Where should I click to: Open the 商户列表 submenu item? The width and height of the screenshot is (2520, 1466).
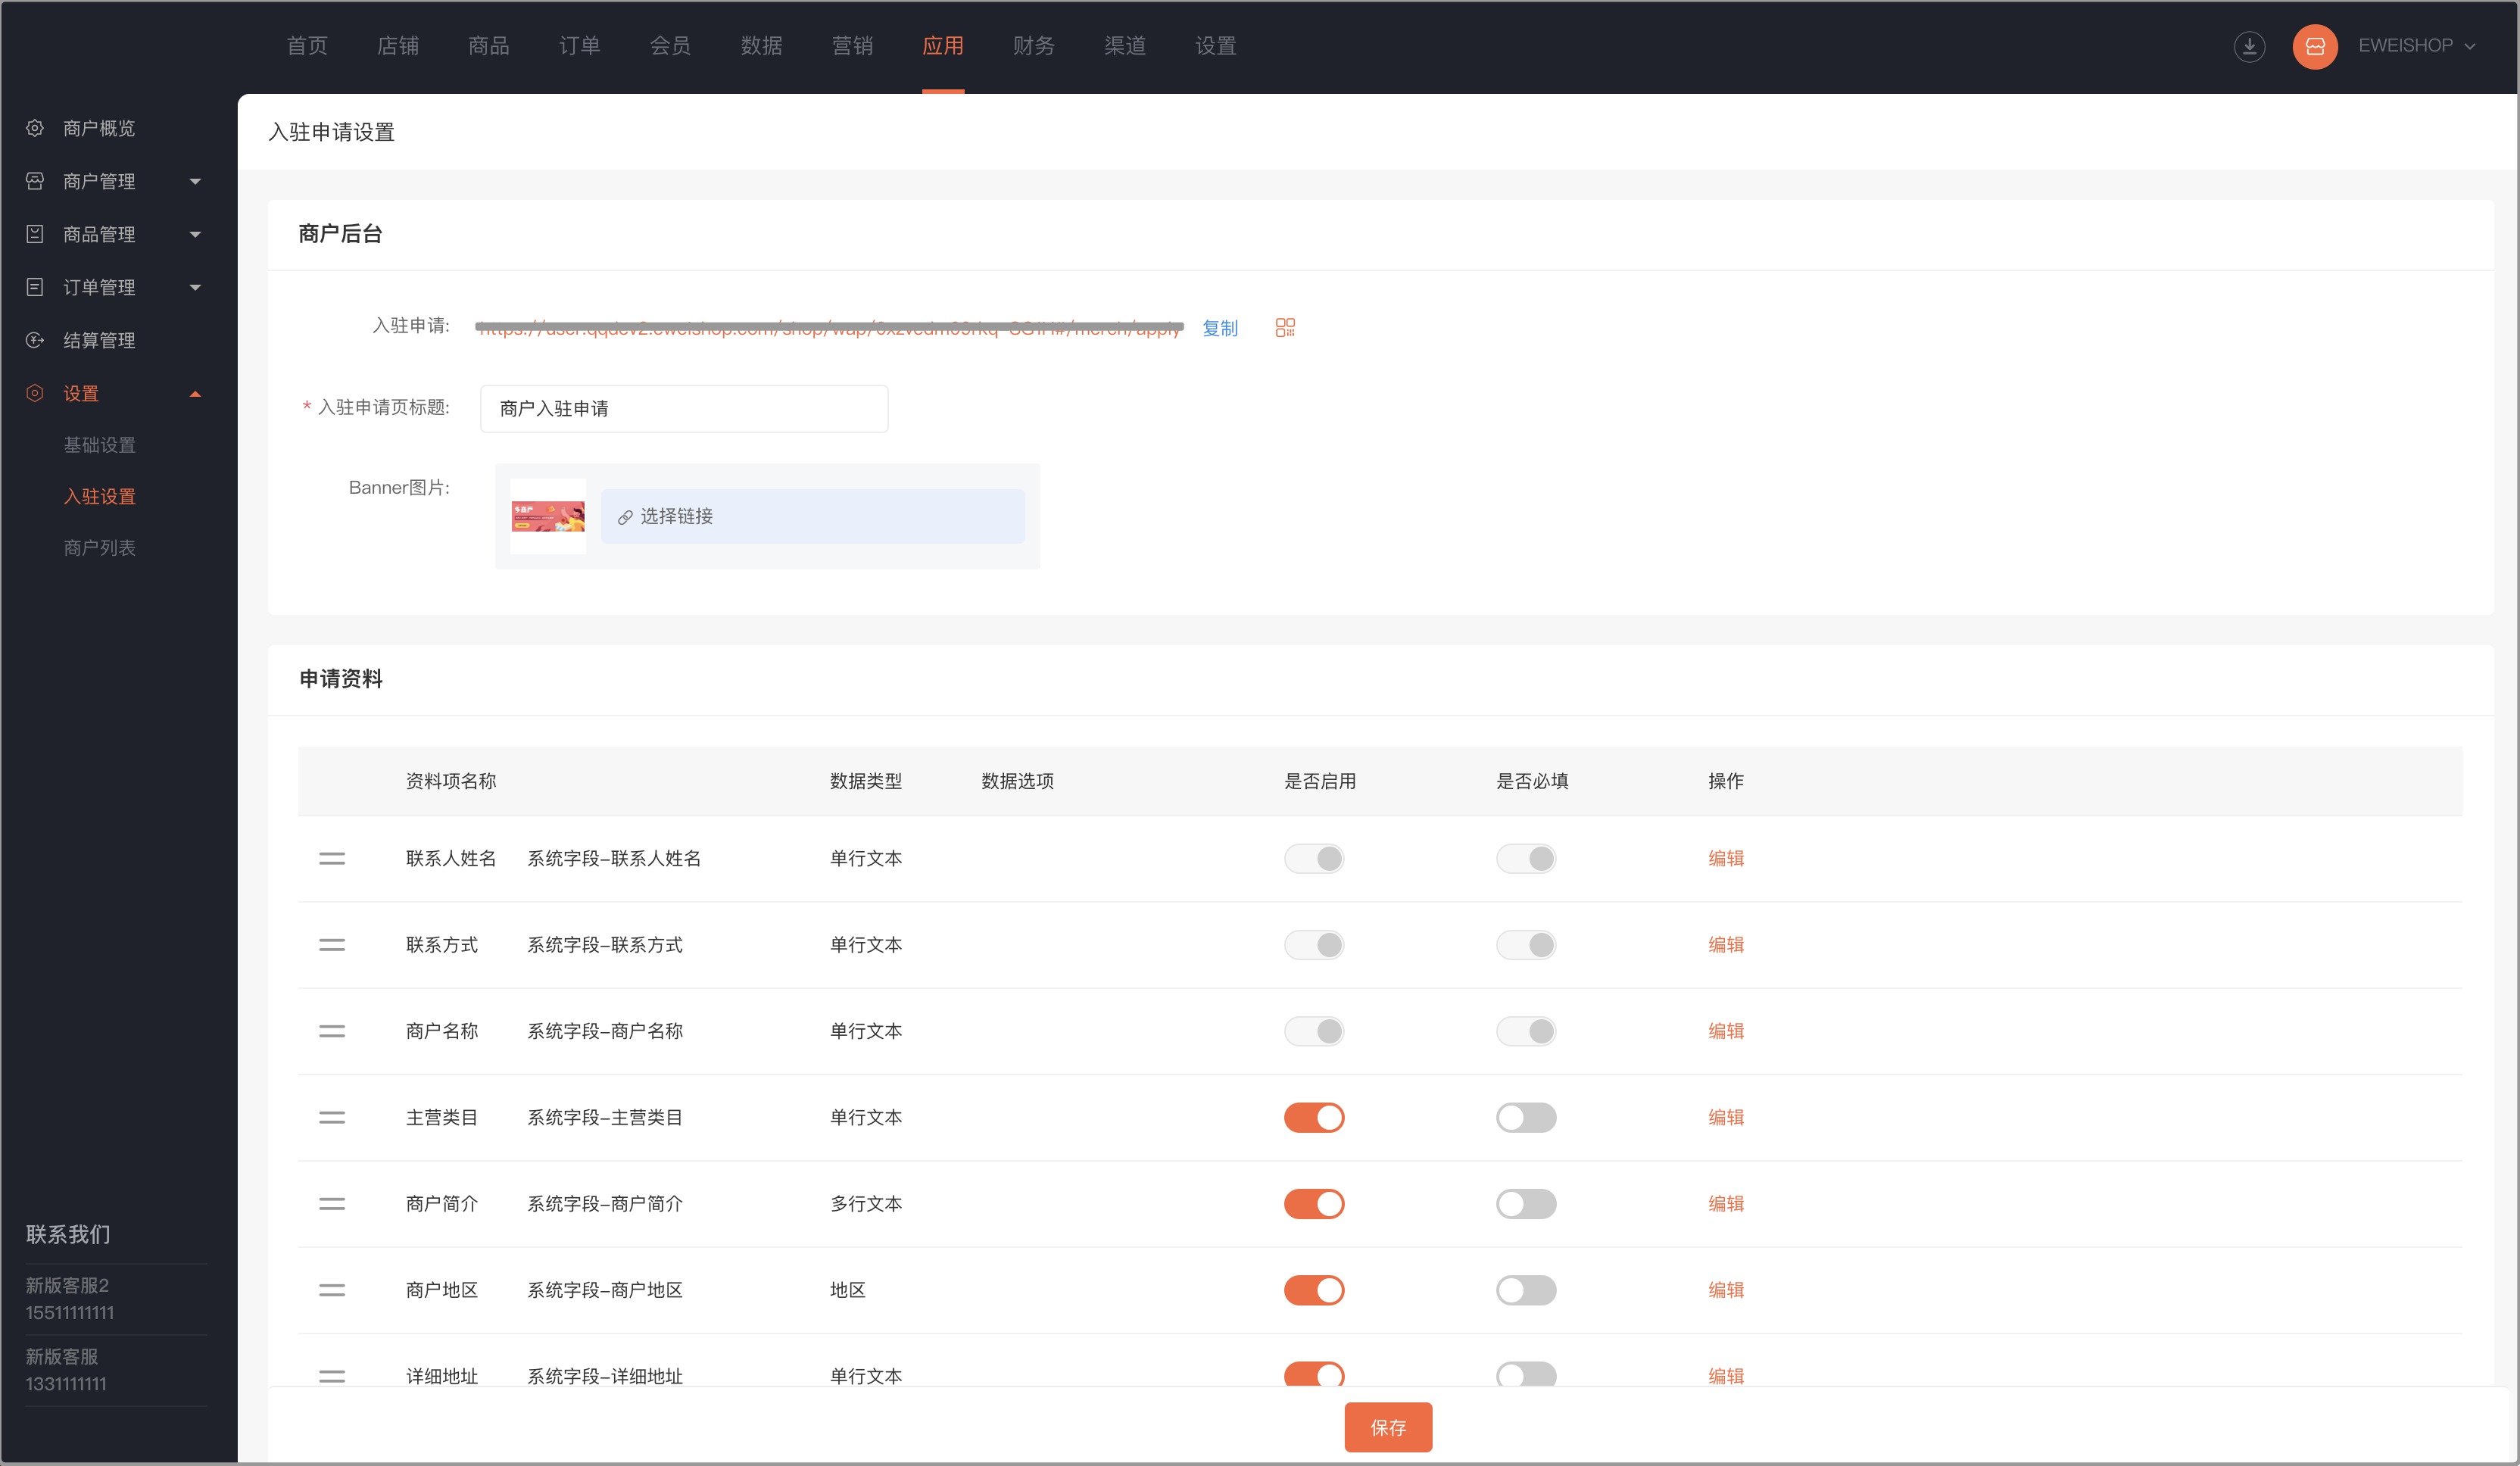click(x=100, y=547)
